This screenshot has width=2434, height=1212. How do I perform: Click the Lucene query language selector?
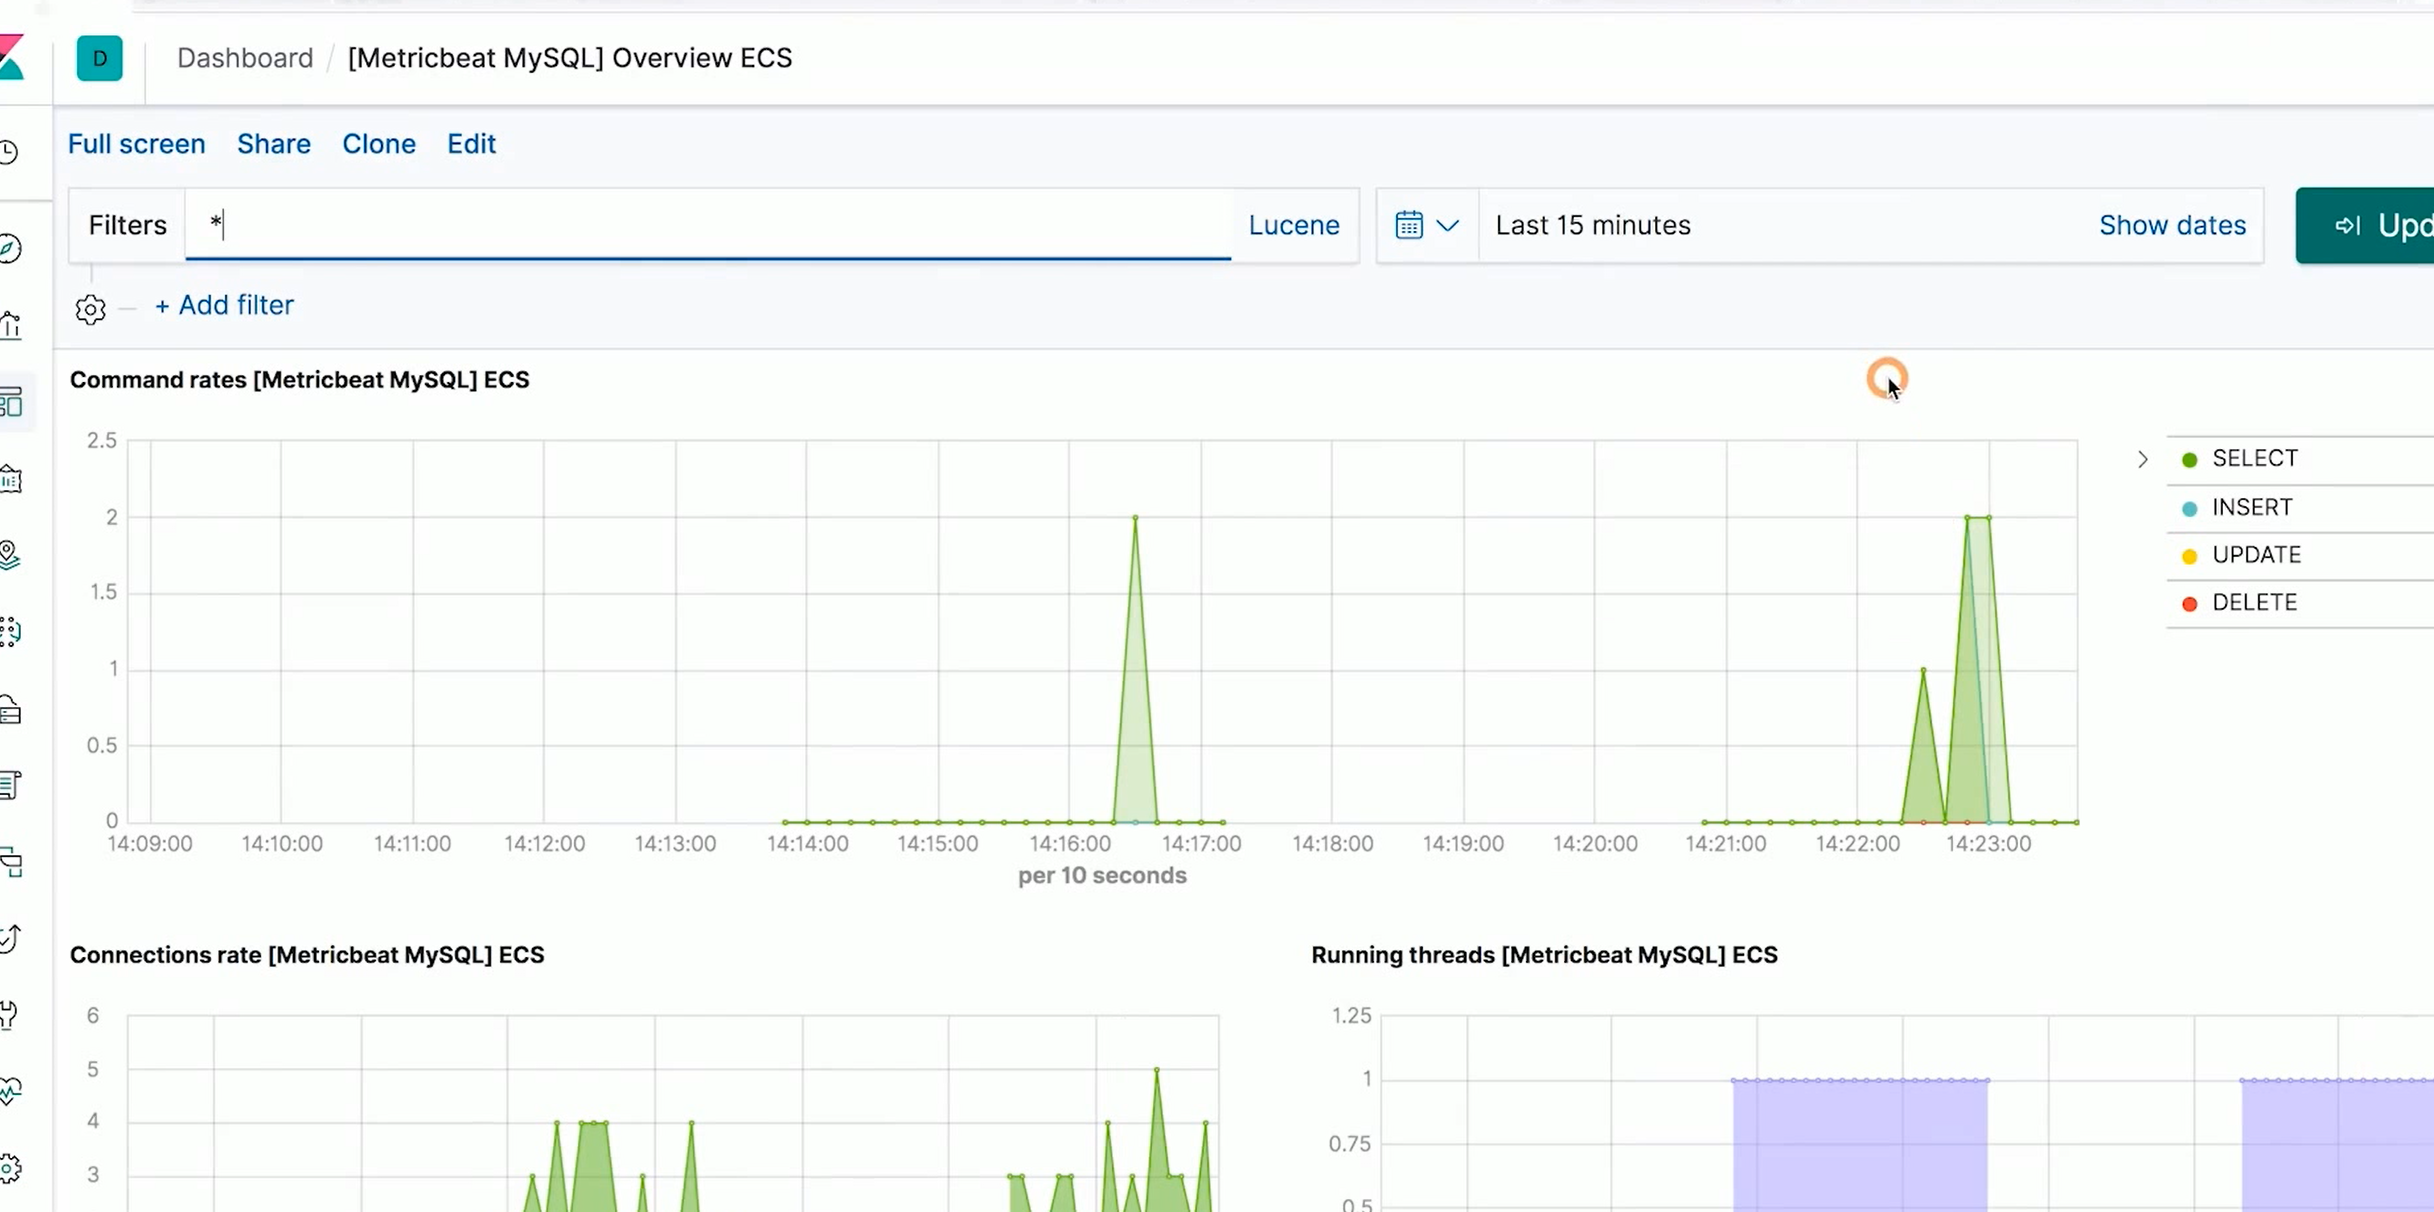coord(1293,225)
